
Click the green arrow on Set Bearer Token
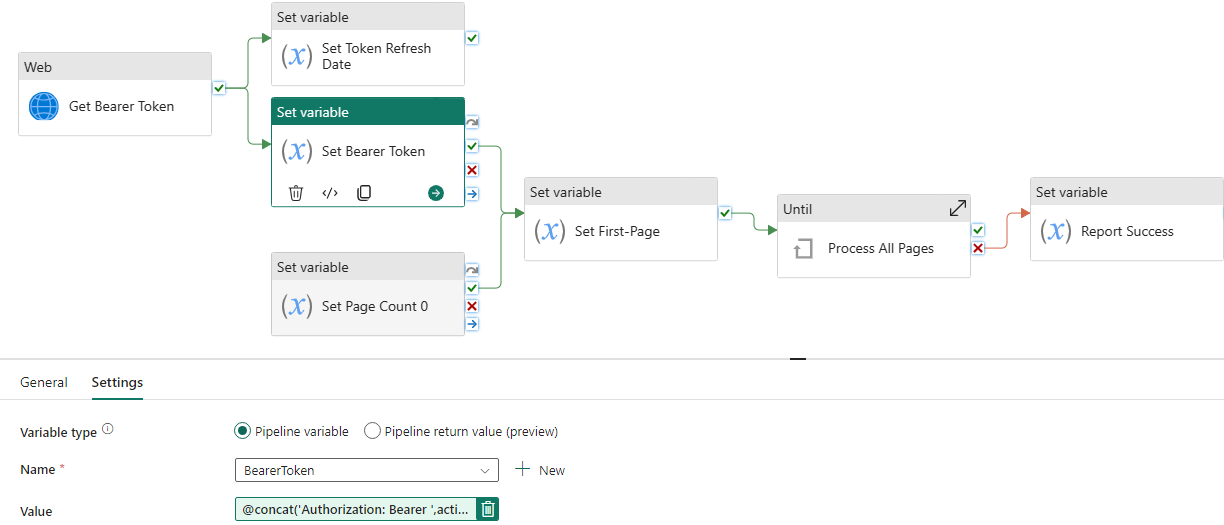tap(436, 193)
